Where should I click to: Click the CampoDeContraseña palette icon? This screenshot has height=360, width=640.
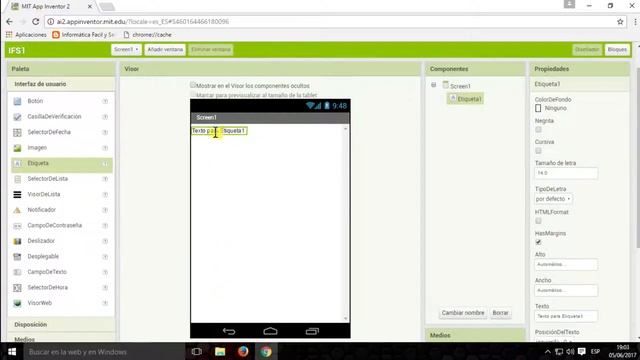click(x=17, y=225)
